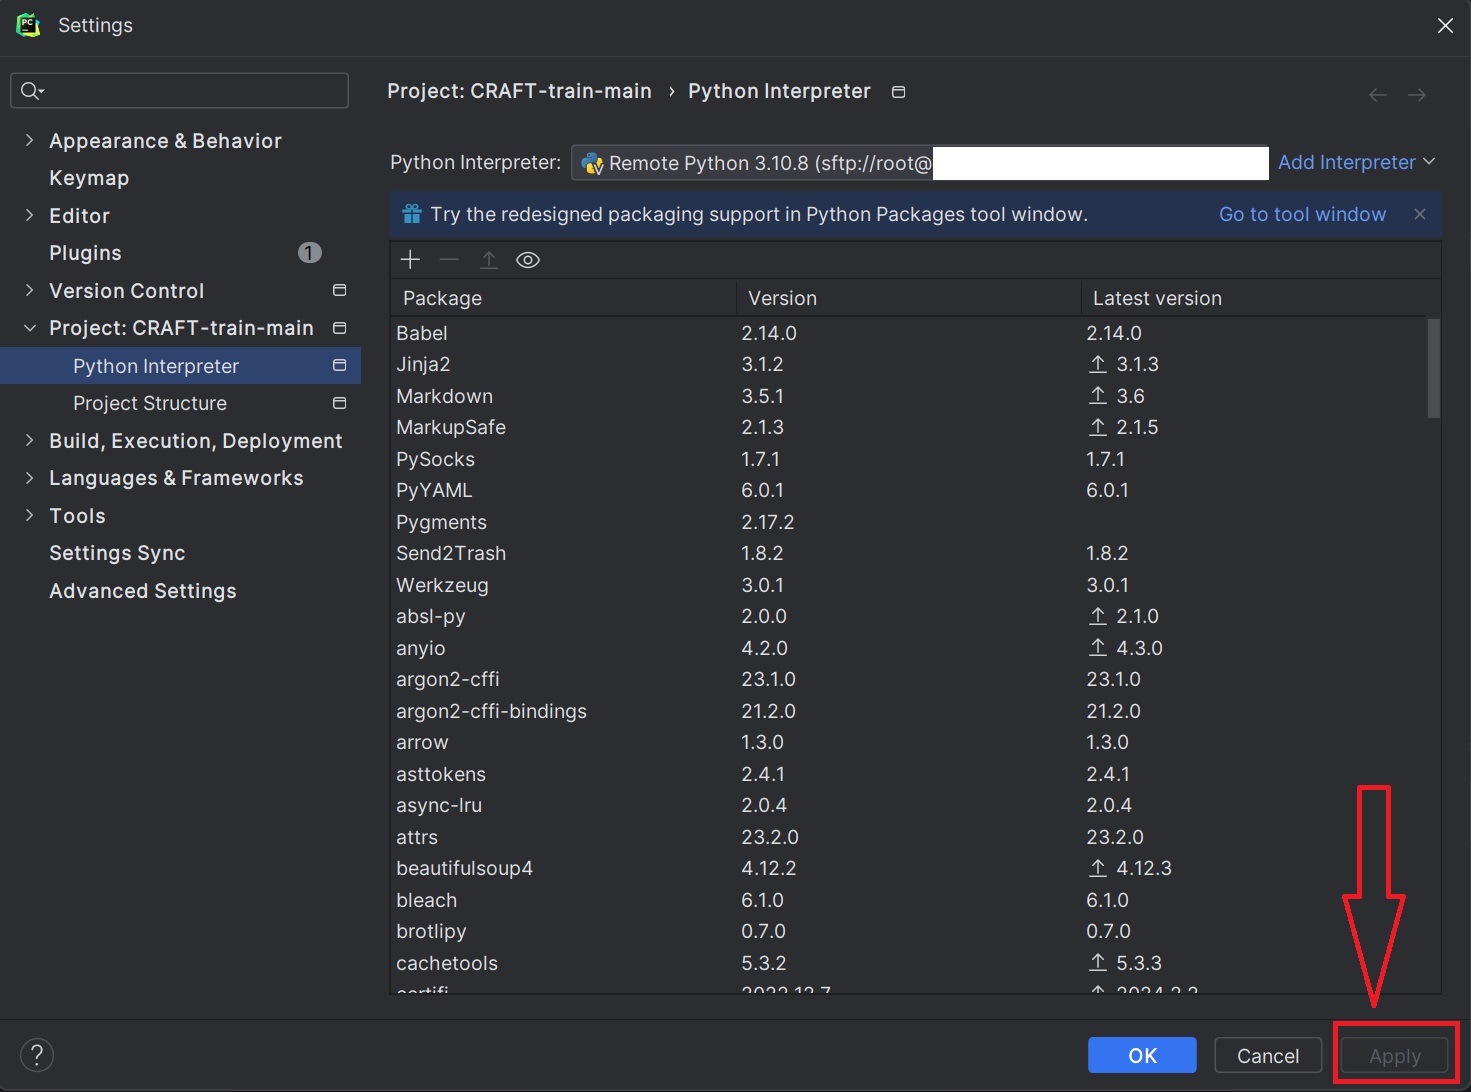Select the async-lru package row
The image size is (1471, 1092).
pos(908,805)
